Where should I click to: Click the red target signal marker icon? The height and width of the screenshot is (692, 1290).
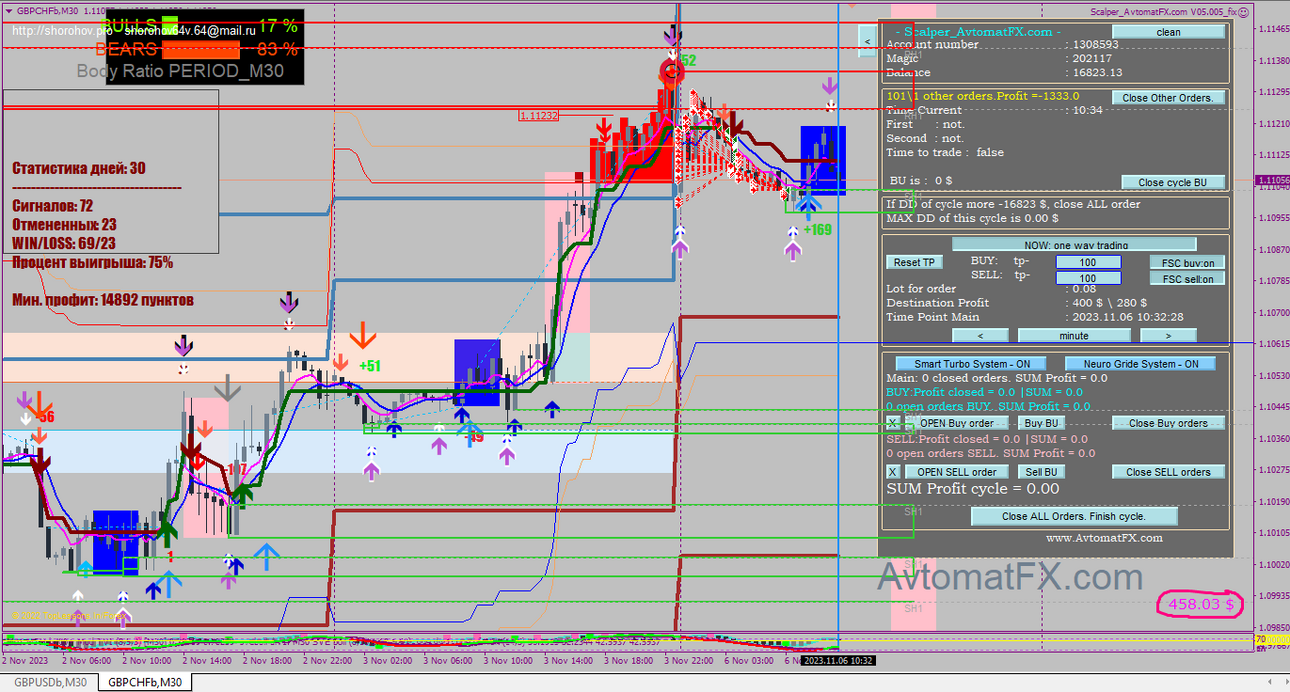(x=672, y=70)
